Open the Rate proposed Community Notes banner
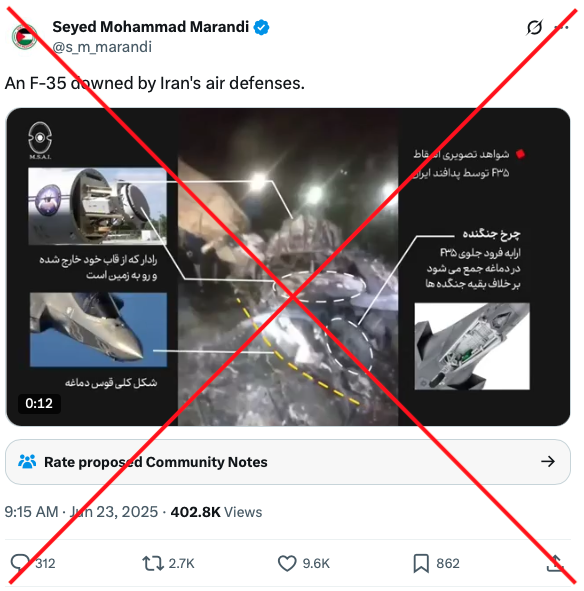 (288, 462)
